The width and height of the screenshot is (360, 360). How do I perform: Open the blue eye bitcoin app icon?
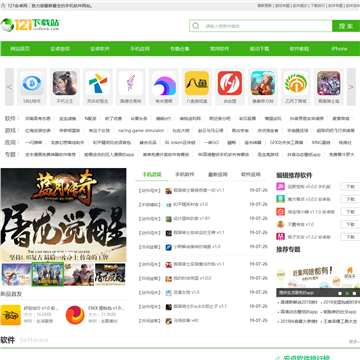32,83
